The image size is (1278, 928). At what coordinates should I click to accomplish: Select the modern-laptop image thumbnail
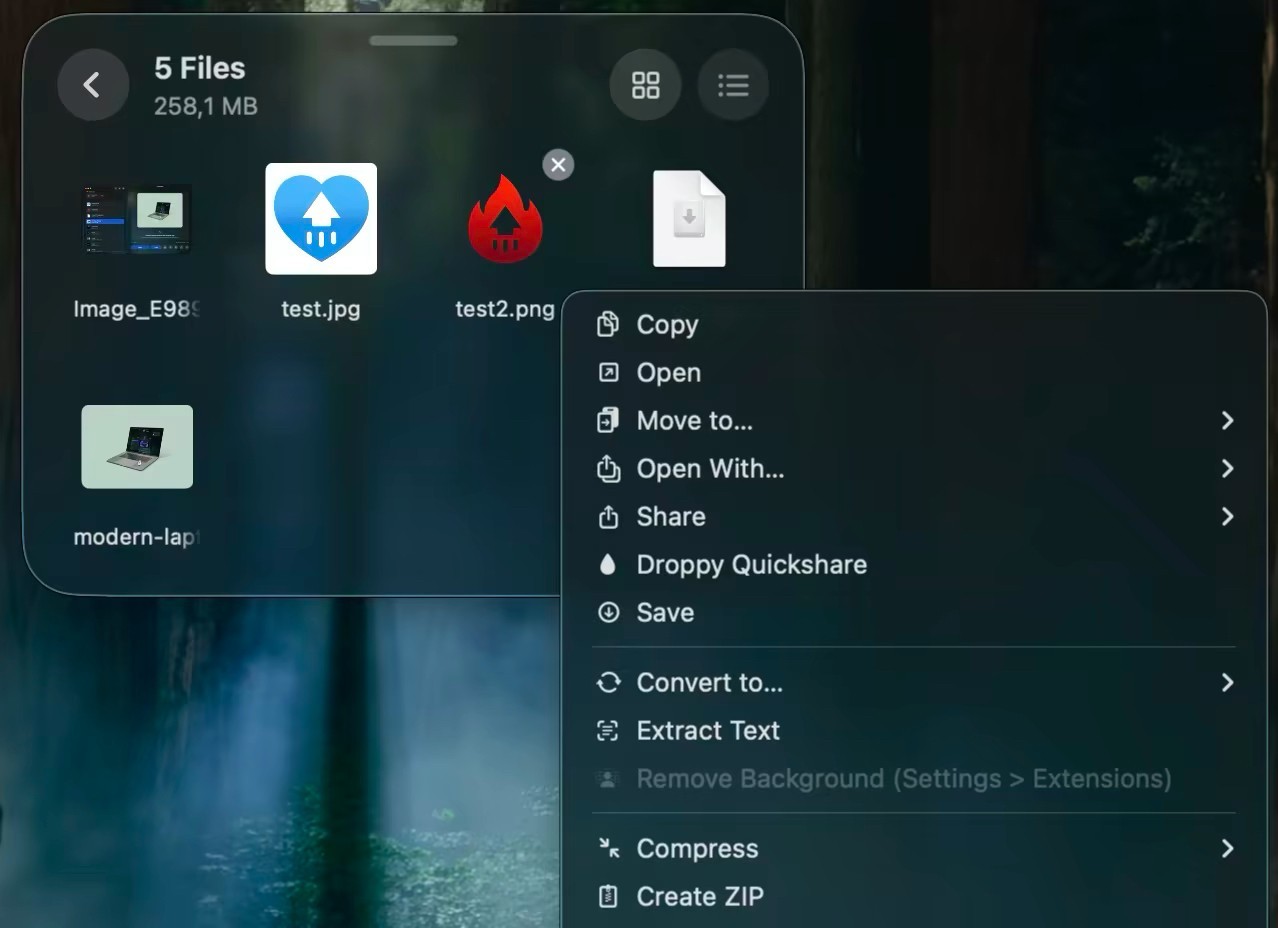point(137,447)
